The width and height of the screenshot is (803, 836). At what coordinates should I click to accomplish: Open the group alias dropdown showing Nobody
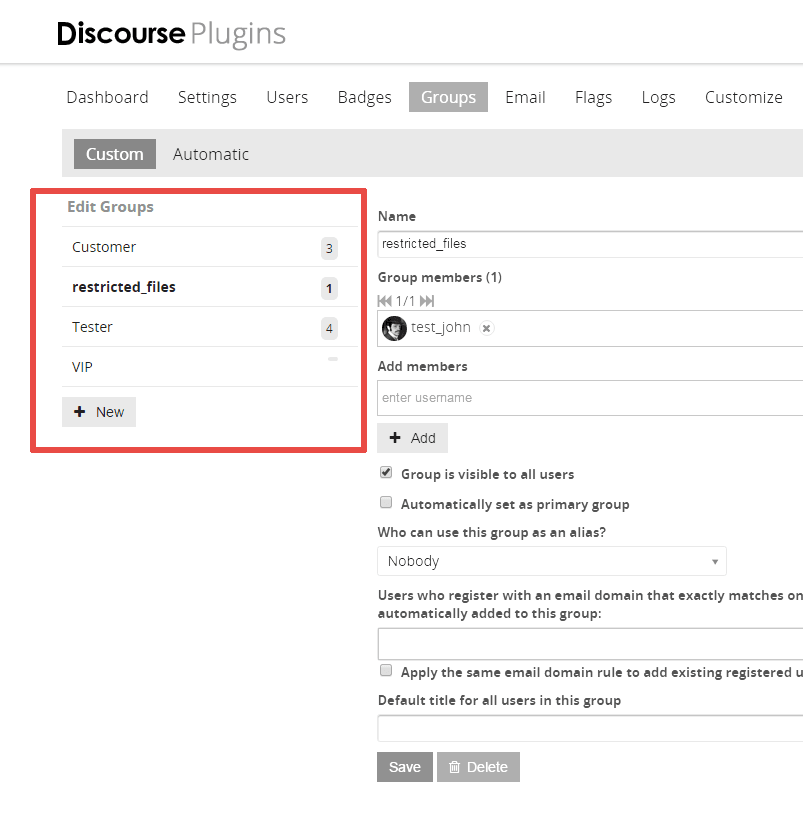(552, 561)
